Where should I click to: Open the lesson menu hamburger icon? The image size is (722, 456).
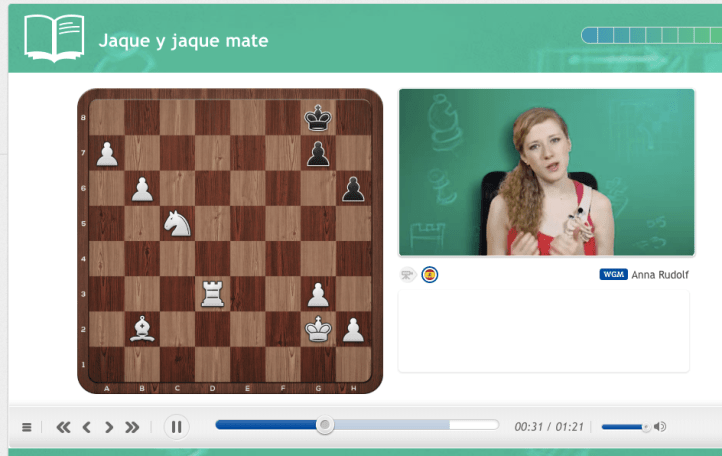[x=27, y=427]
